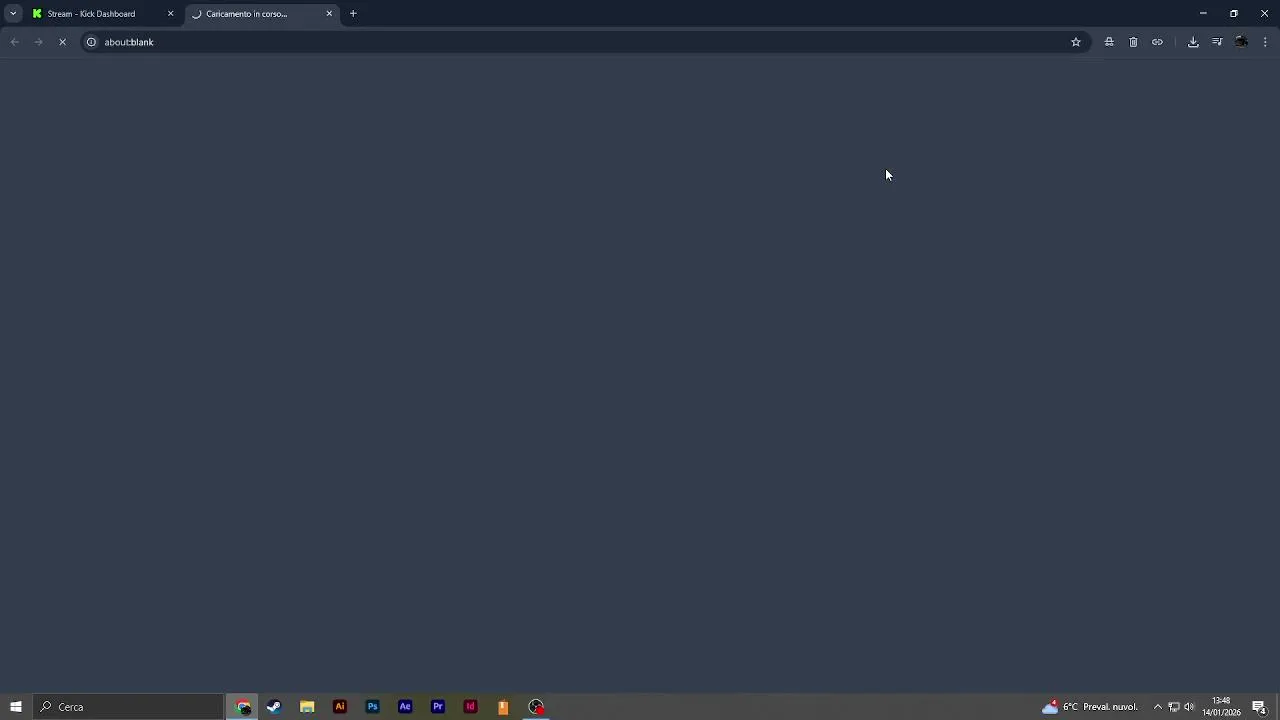Open the weather widget showing 6°C

coord(1090,707)
